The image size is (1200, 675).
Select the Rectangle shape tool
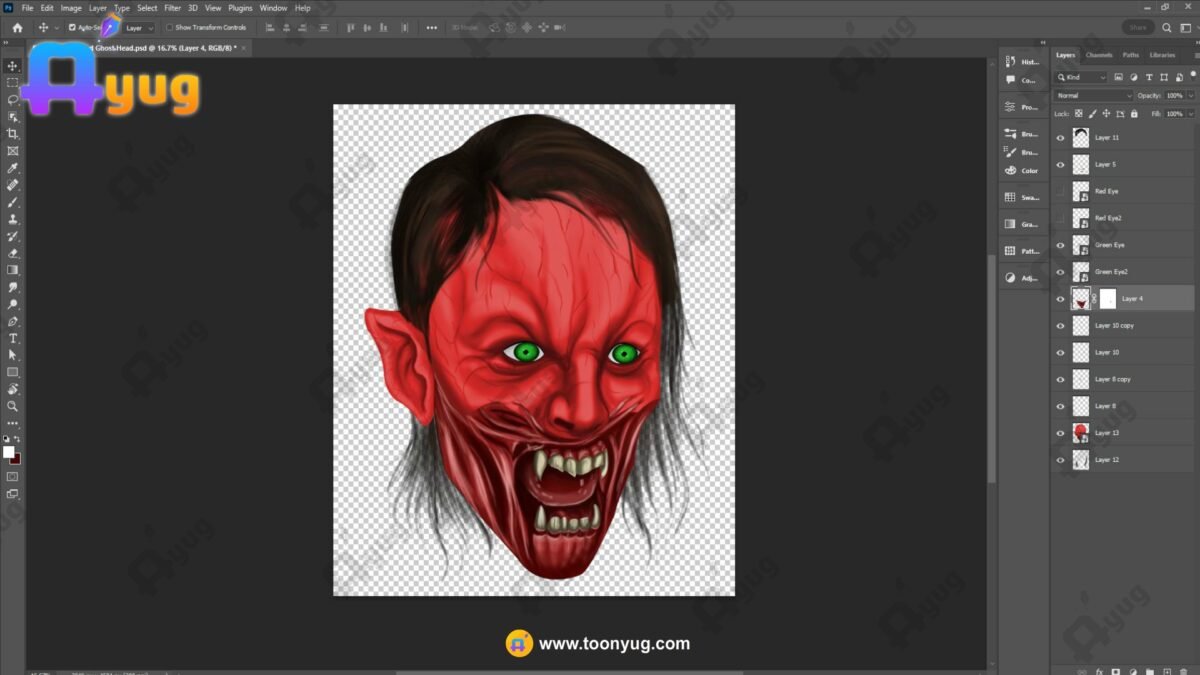13,372
